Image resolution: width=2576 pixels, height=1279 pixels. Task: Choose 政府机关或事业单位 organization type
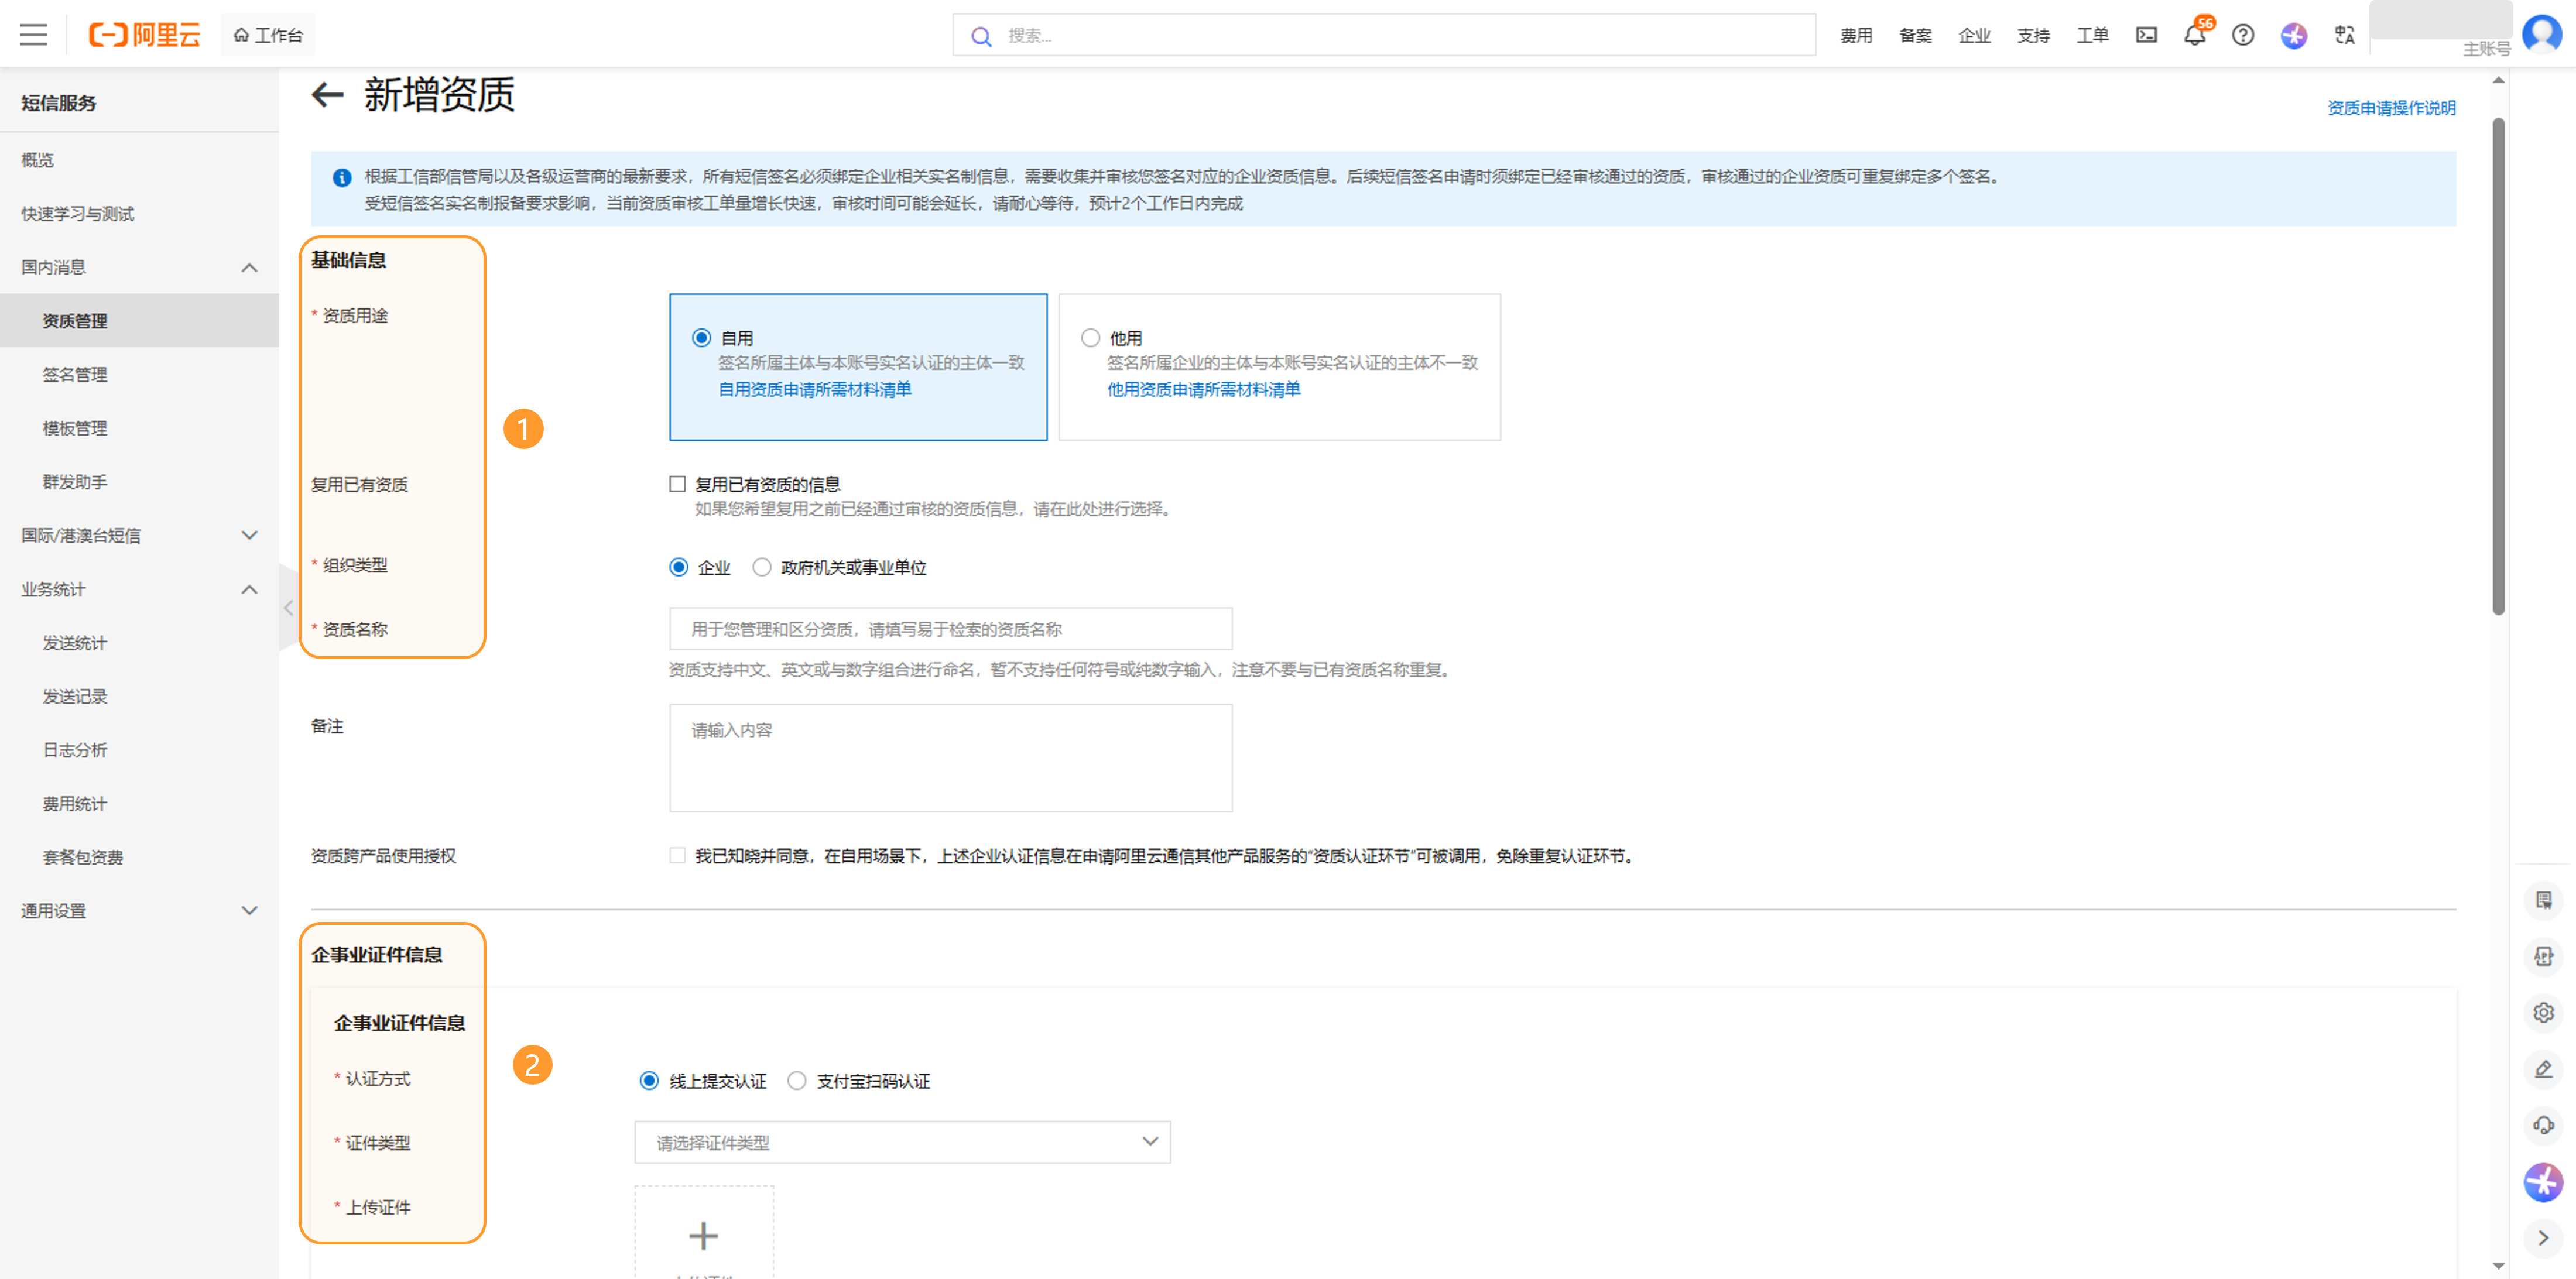[x=761, y=567]
